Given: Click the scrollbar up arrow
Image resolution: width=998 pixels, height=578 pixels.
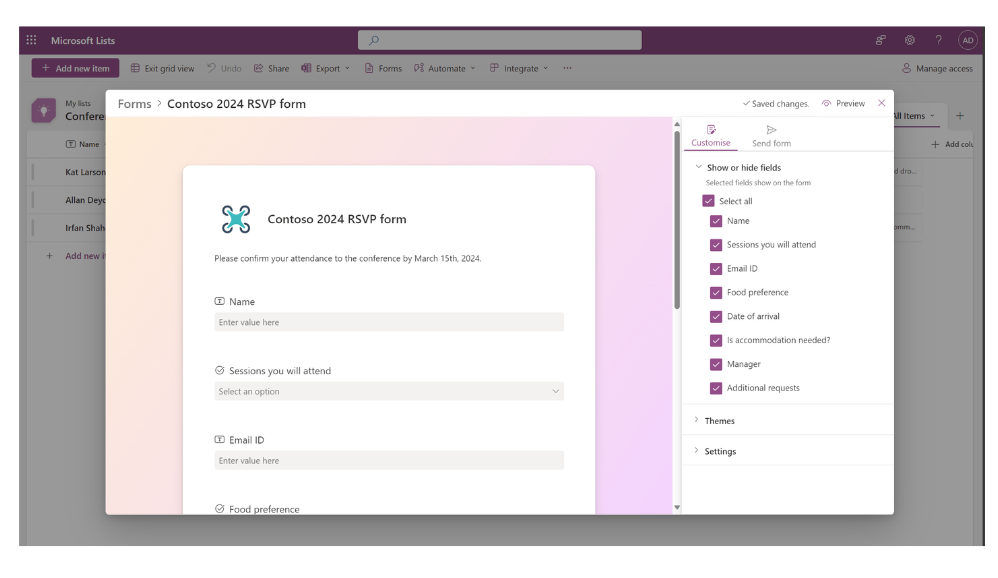Looking at the screenshot, I should [x=677, y=124].
